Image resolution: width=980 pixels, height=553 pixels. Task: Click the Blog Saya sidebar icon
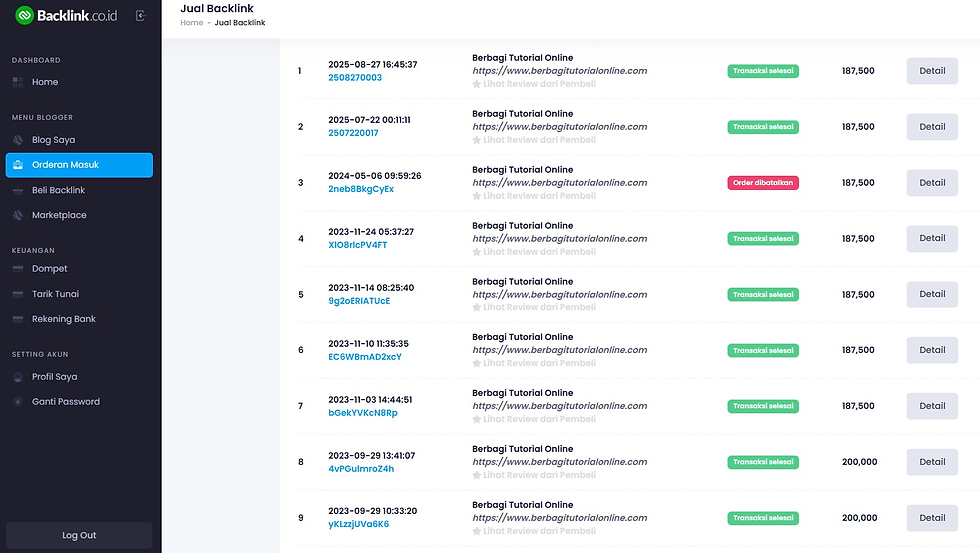click(x=18, y=140)
